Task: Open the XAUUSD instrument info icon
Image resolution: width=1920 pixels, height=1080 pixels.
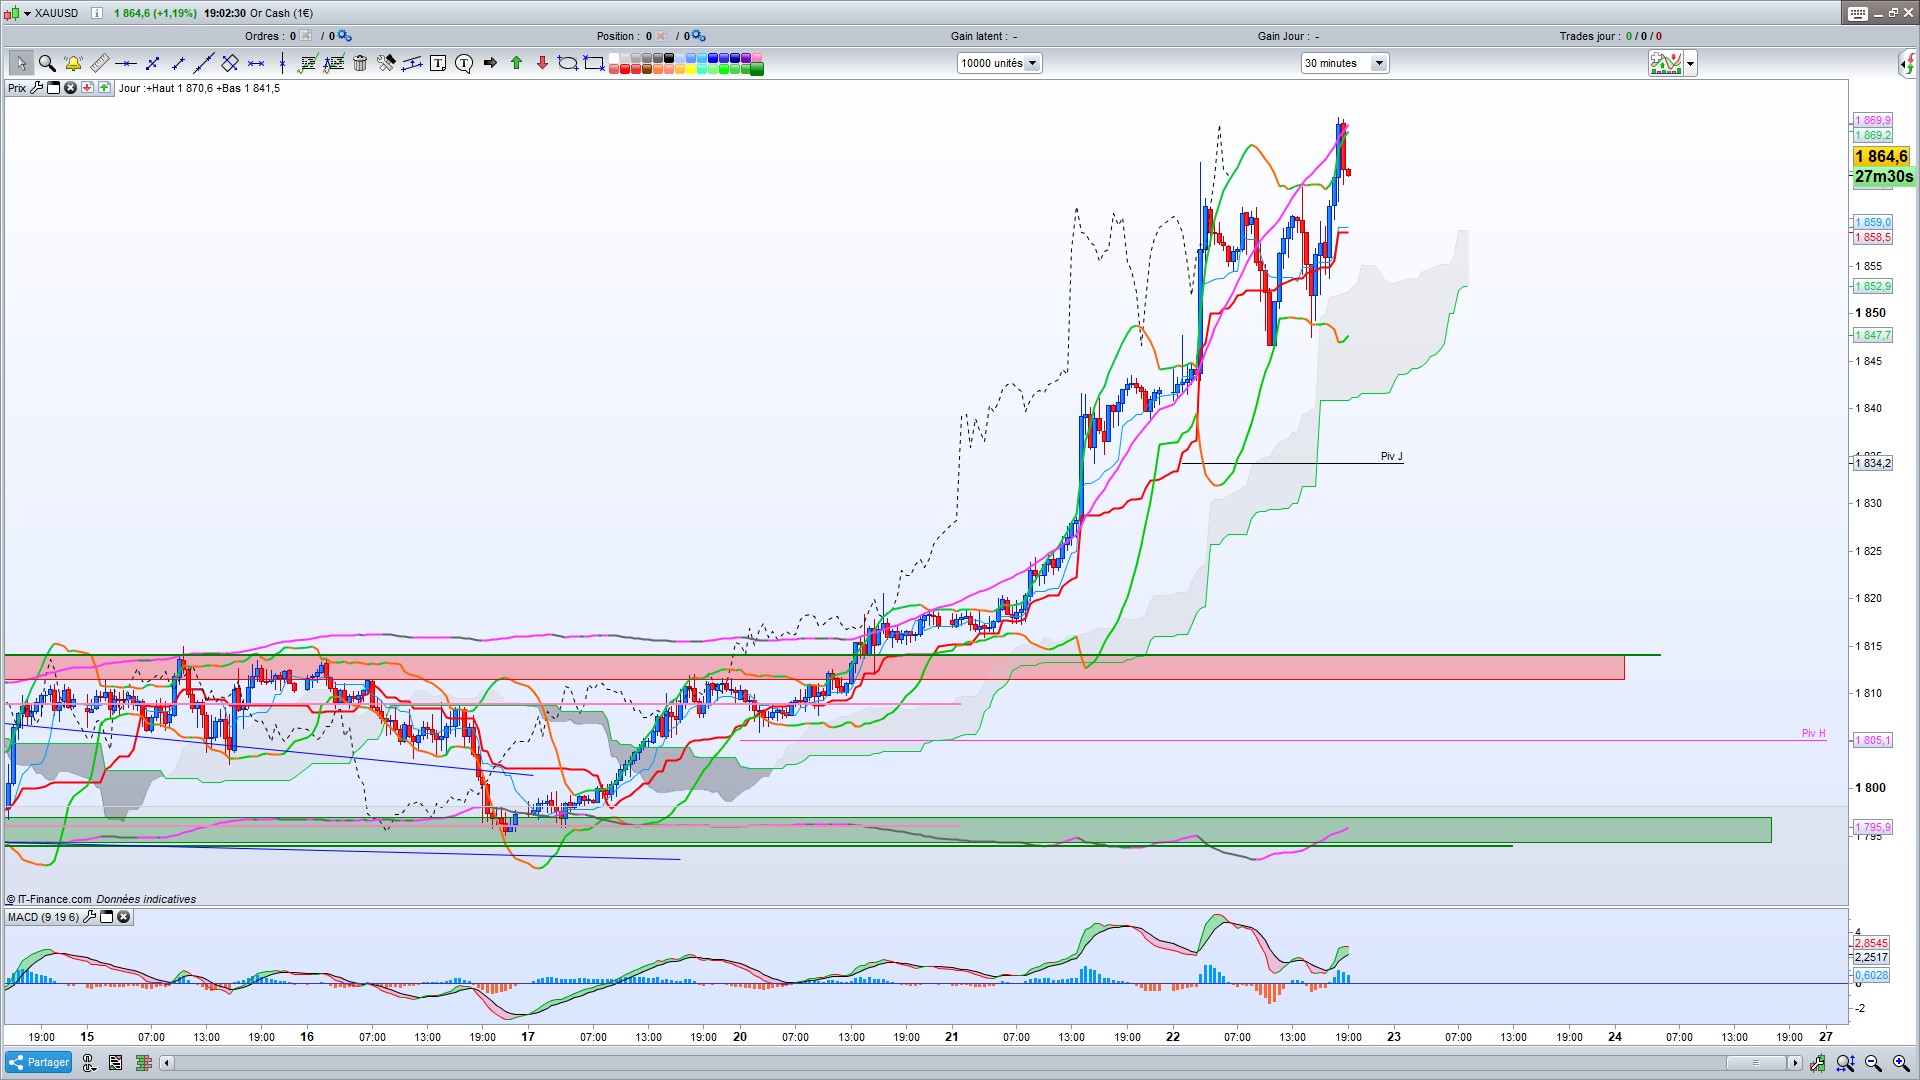Action: tap(97, 13)
